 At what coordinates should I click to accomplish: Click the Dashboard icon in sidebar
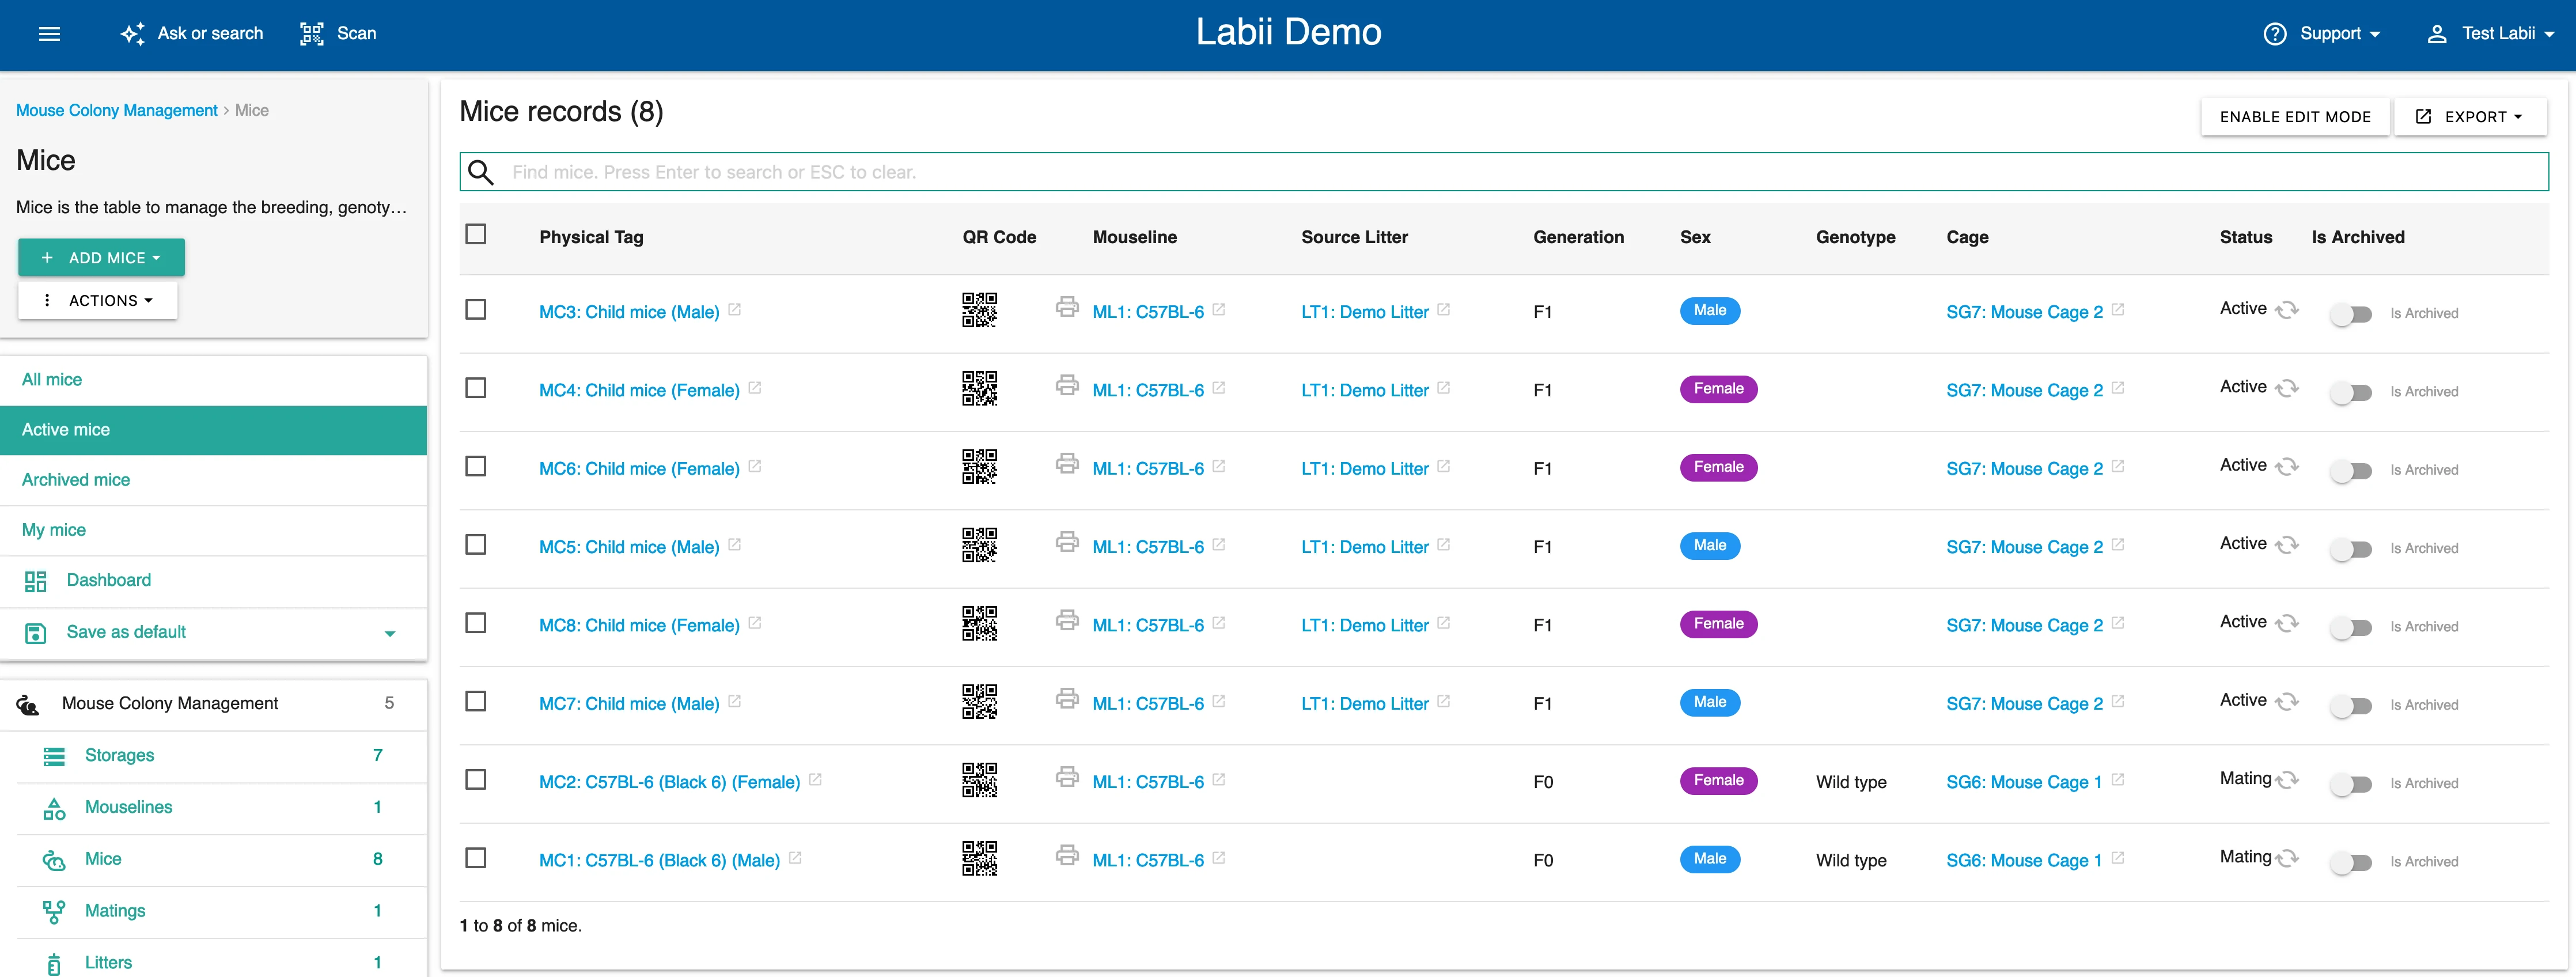coord(36,581)
